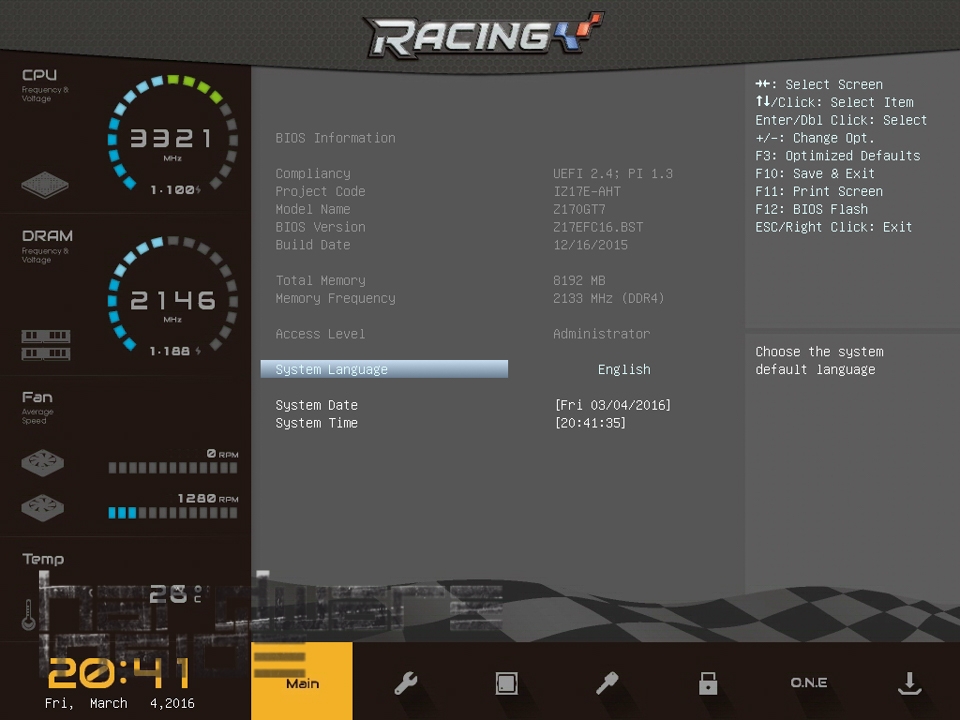Click the System Time value field
960x720 pixels.
(590, 423)
